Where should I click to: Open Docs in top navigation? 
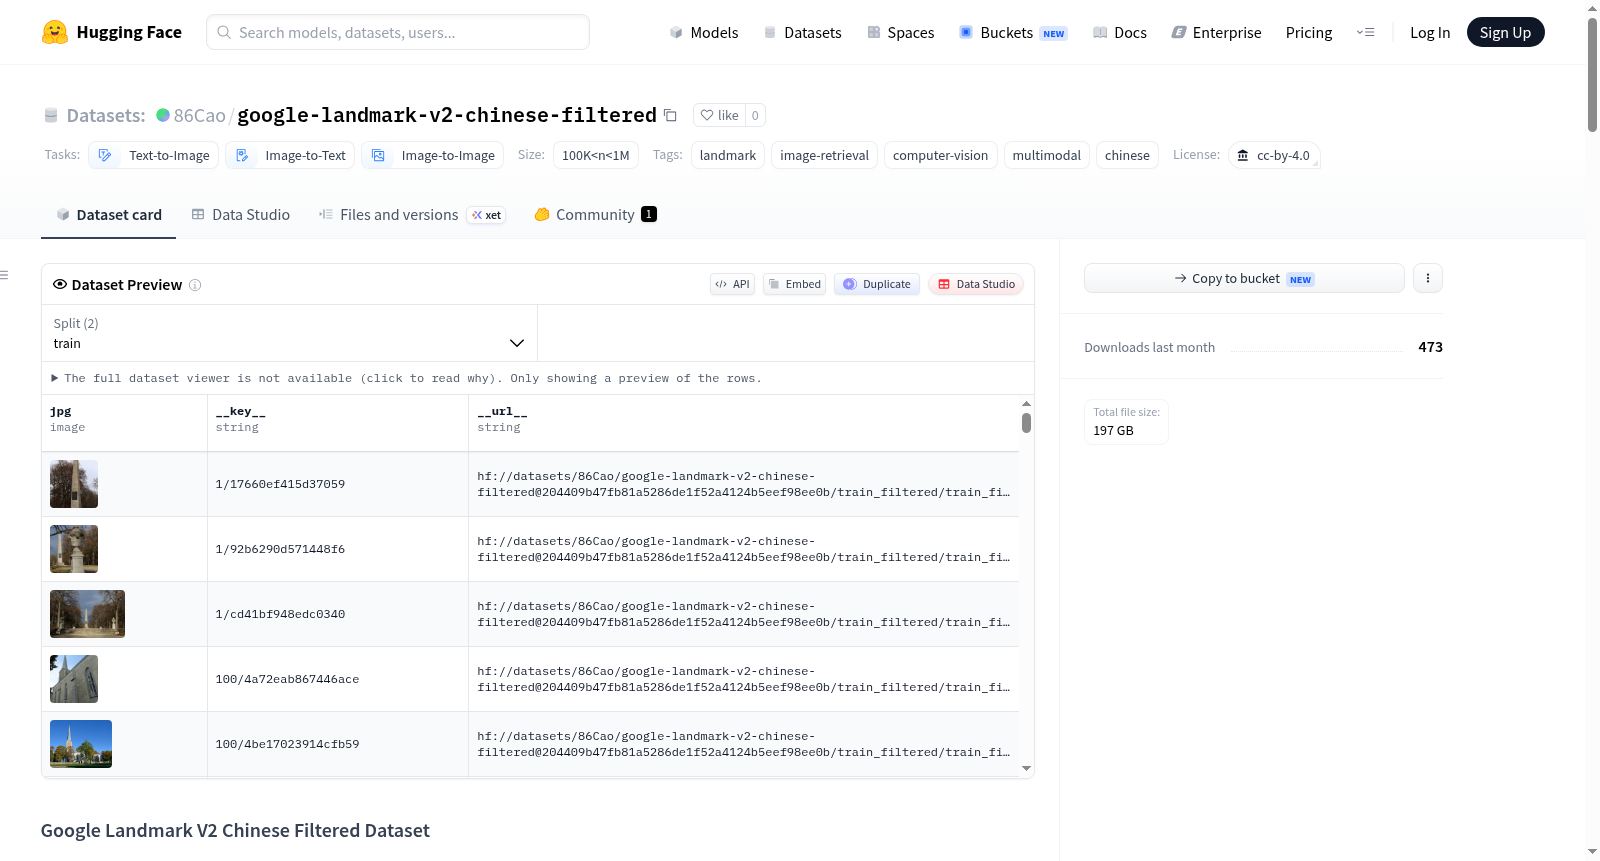tap(1120, 32)
